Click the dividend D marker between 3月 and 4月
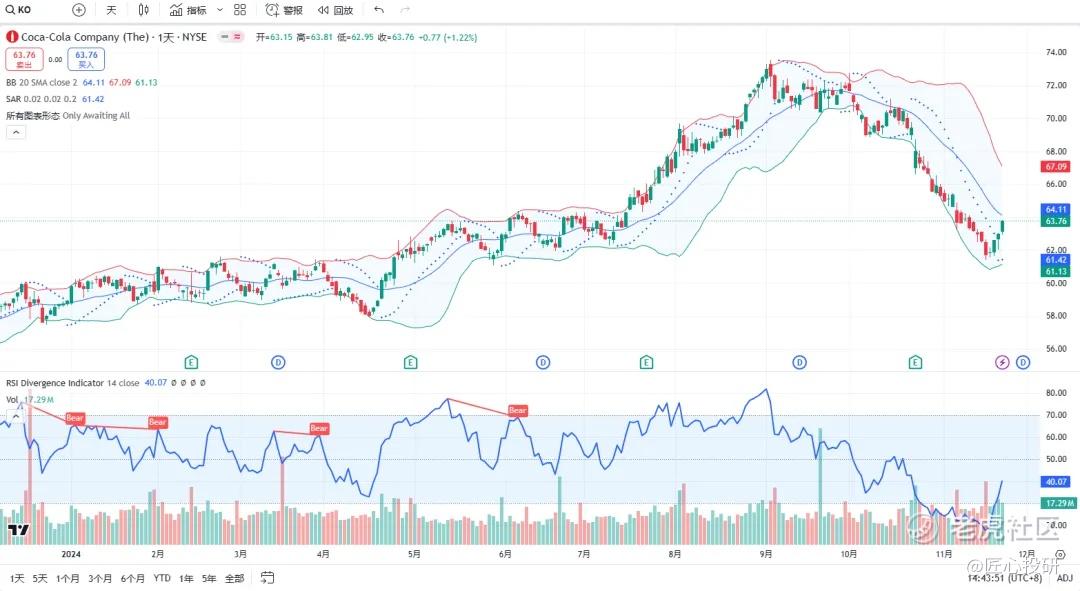 [x=278, y=362]
